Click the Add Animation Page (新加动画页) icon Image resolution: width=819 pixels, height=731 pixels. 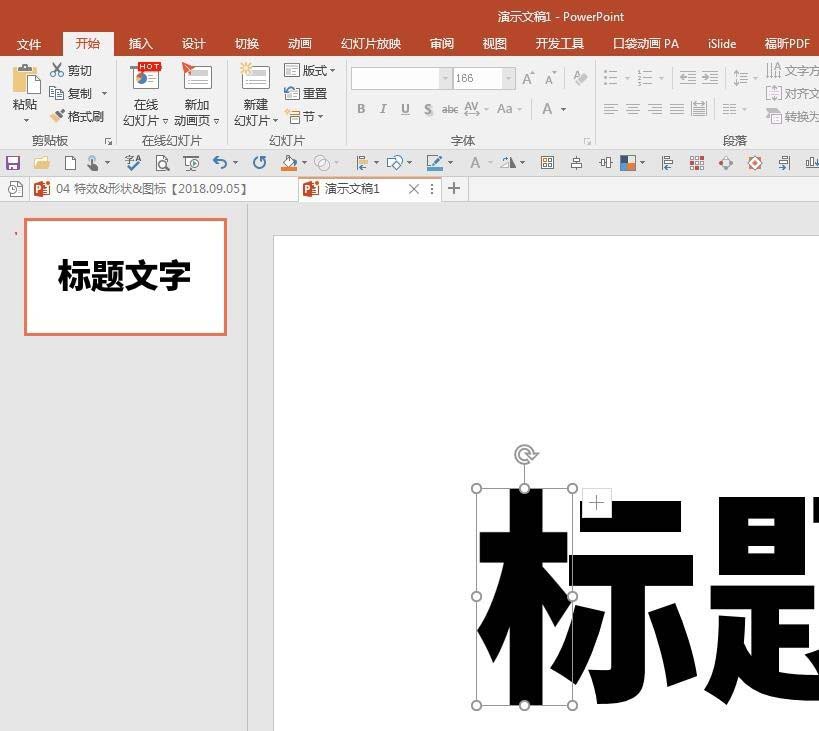tap(196, 77)
